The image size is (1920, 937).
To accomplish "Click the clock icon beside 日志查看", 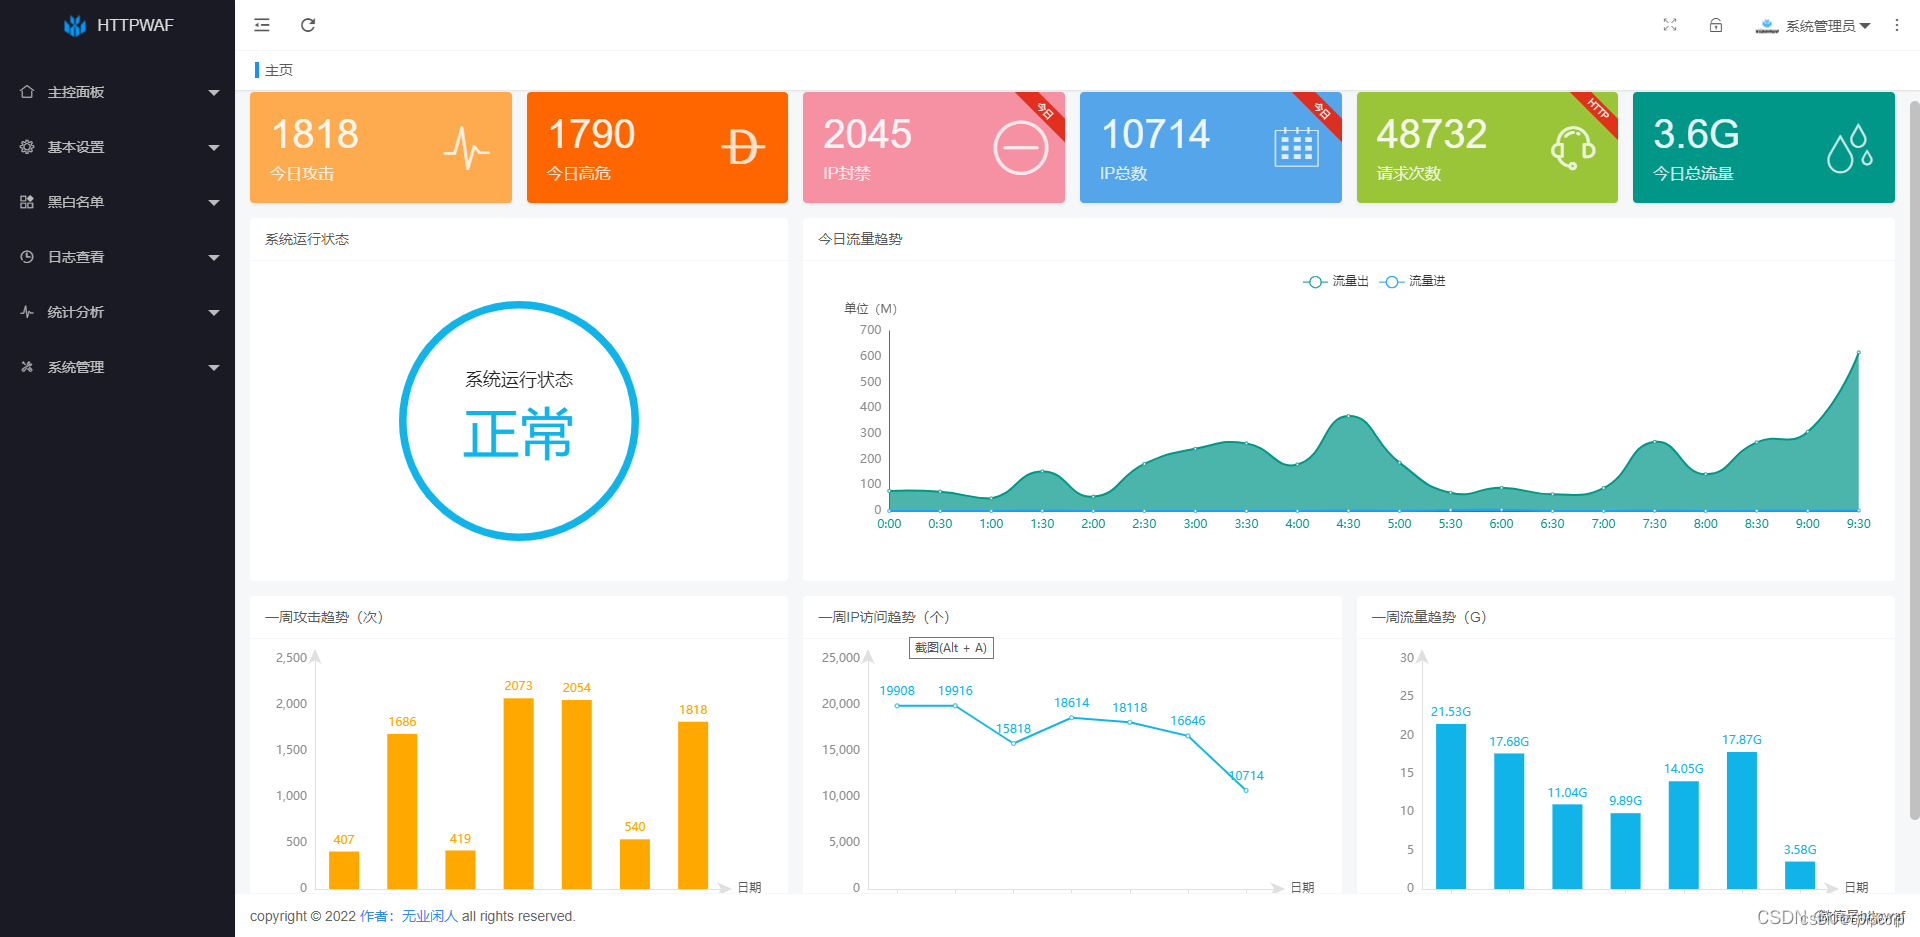I will (27, 257).
